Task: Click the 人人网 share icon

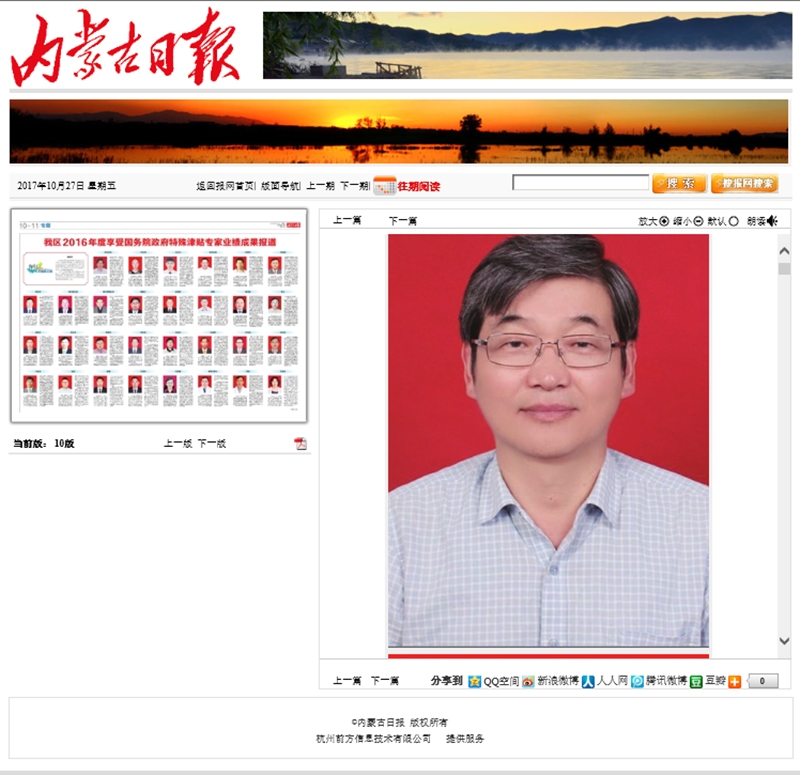Action: 589,681
